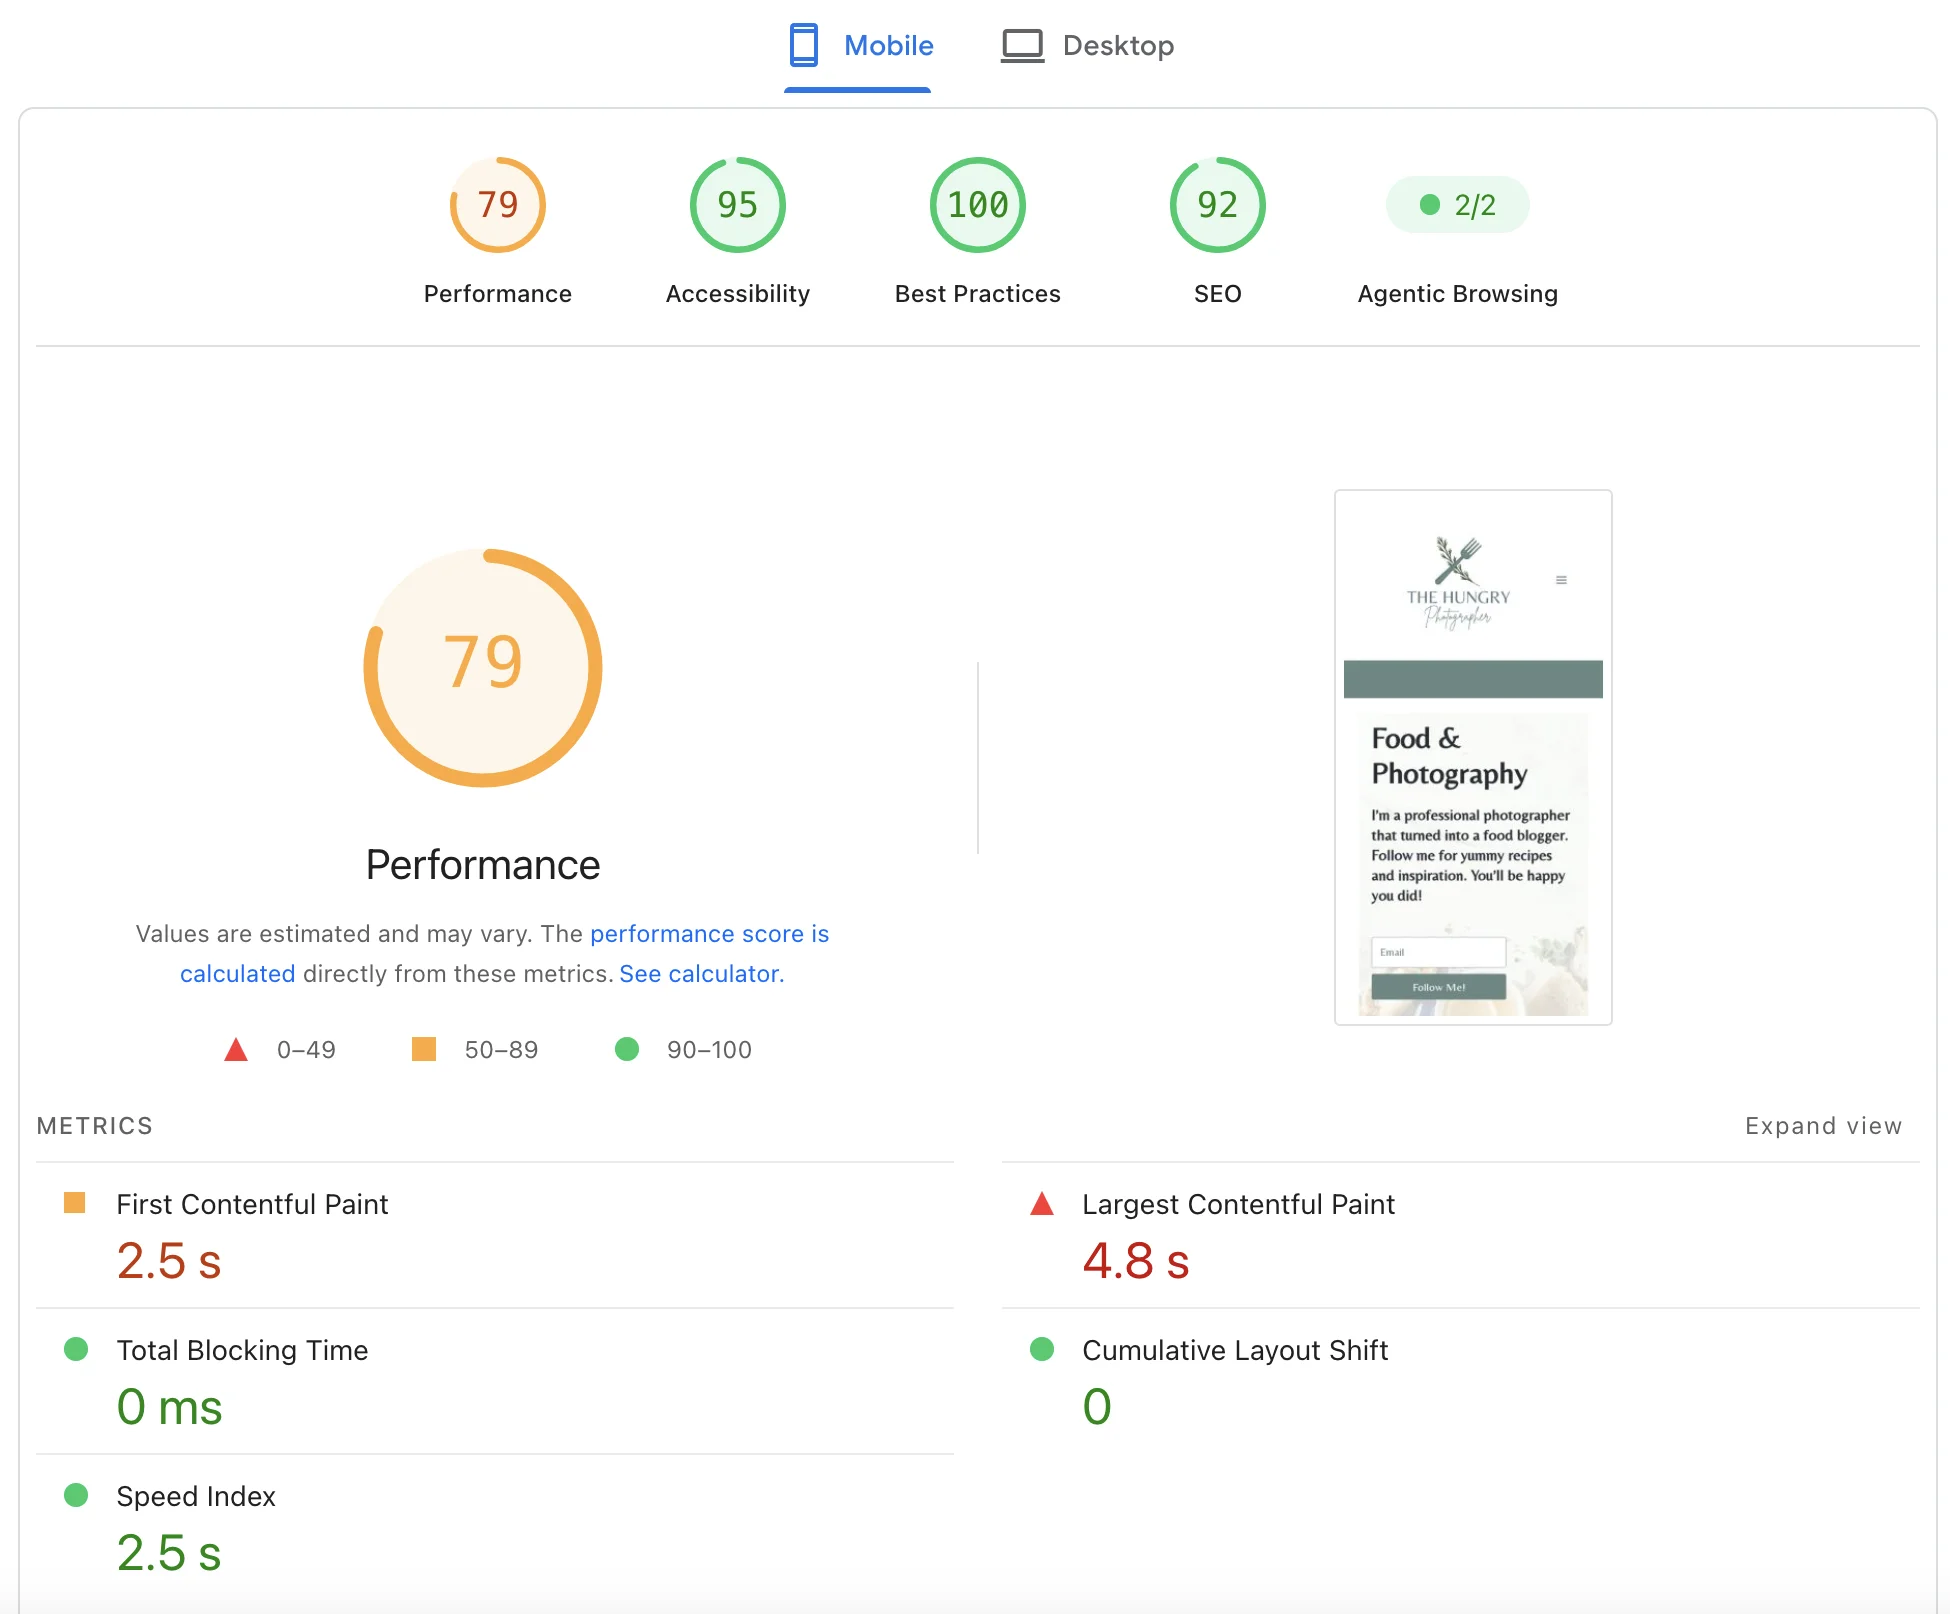Click the green dot beside Cumulative Layout Shift
The height and width of the screenshot is (1614, 1950).
(1042, 1349)
